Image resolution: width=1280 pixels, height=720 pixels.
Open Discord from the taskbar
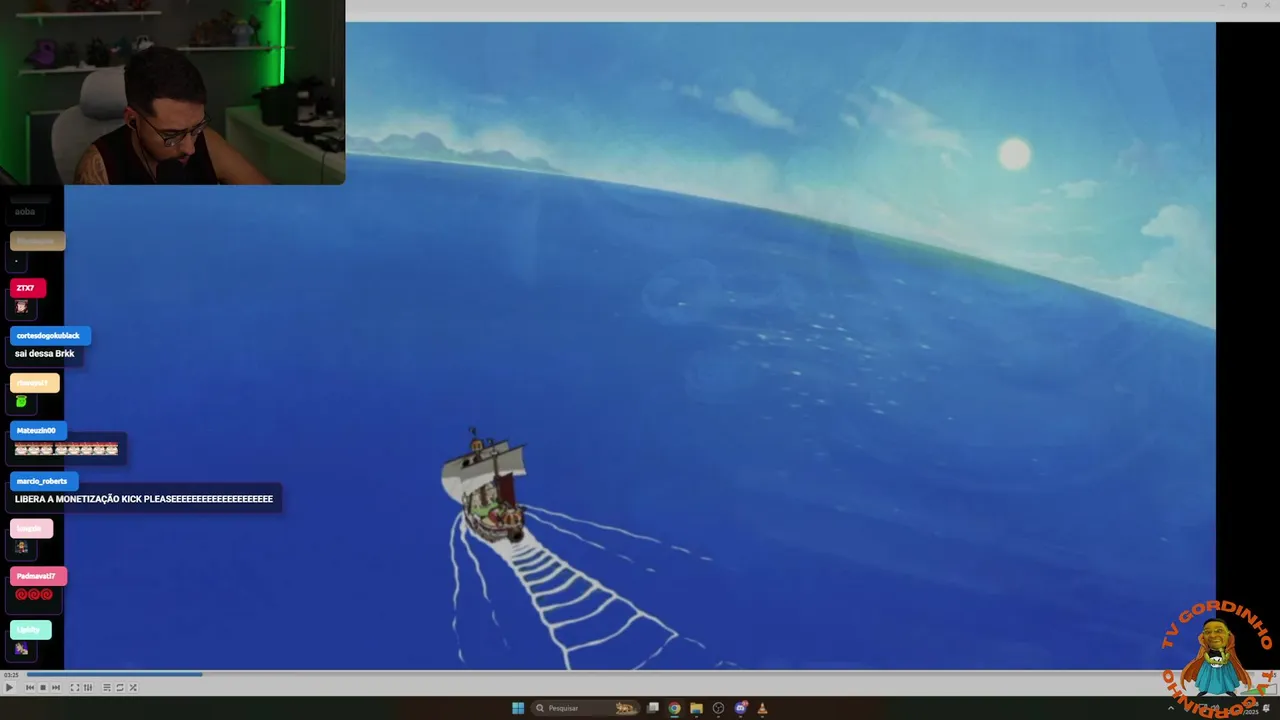click(741, 708)
